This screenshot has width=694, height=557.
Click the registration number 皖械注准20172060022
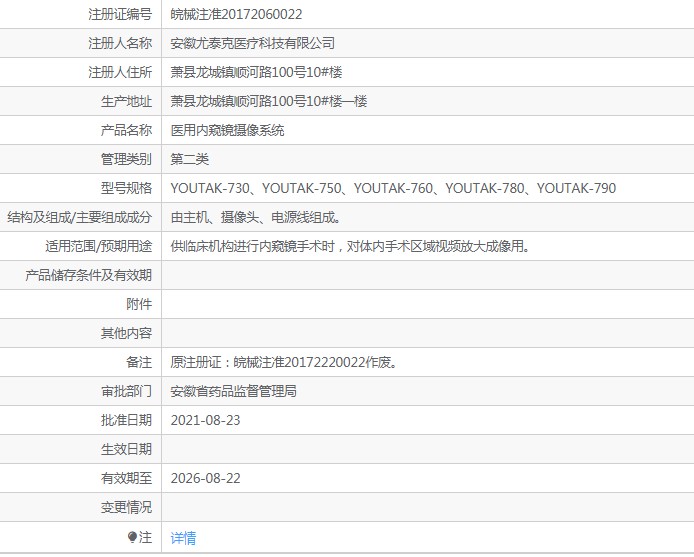coord(236,14)
